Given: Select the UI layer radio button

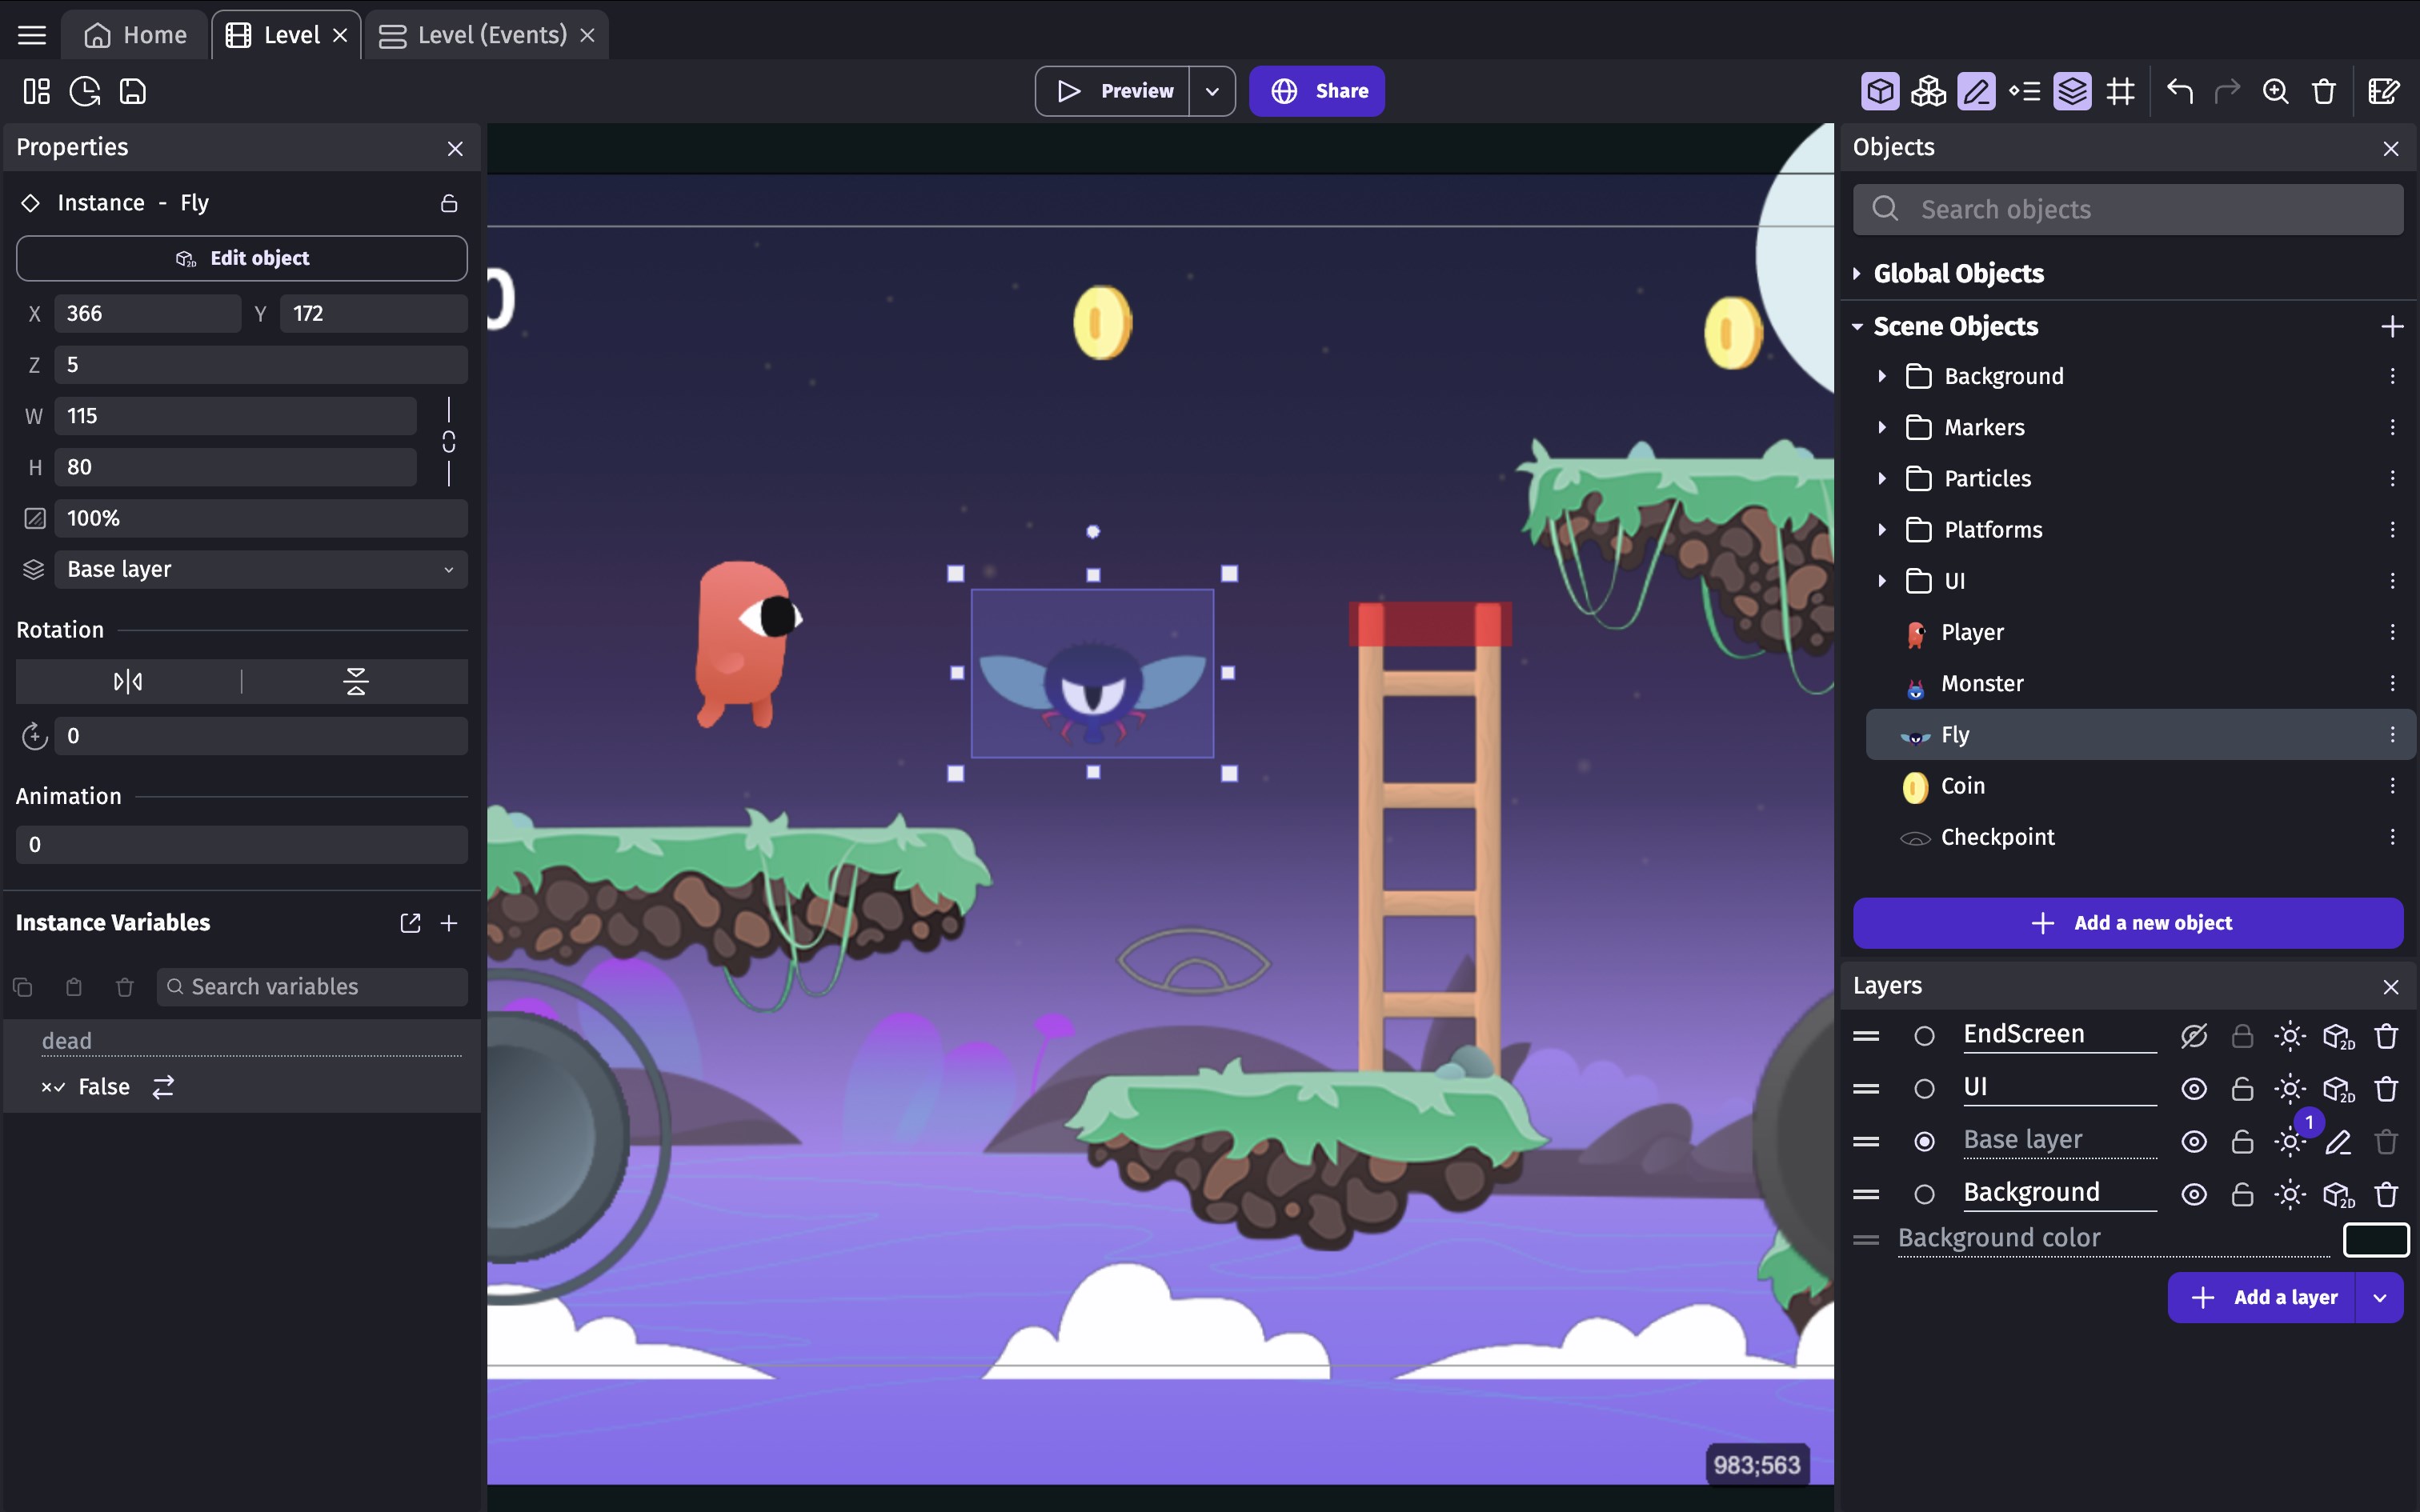Looking at the screenshot, I should pyautogui.click(x=1924, y=1089).
